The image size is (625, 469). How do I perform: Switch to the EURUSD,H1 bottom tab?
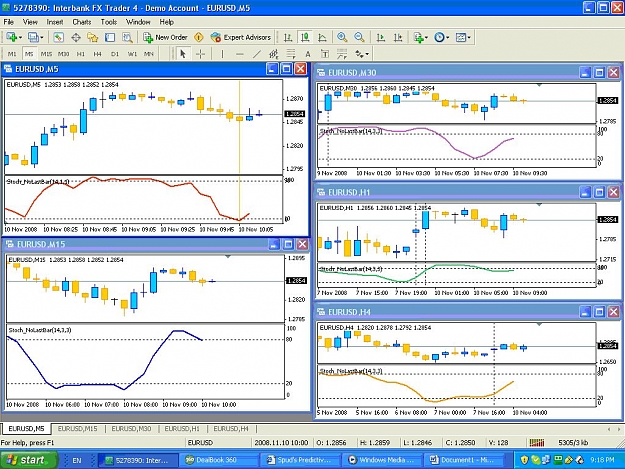pos(182,429)
